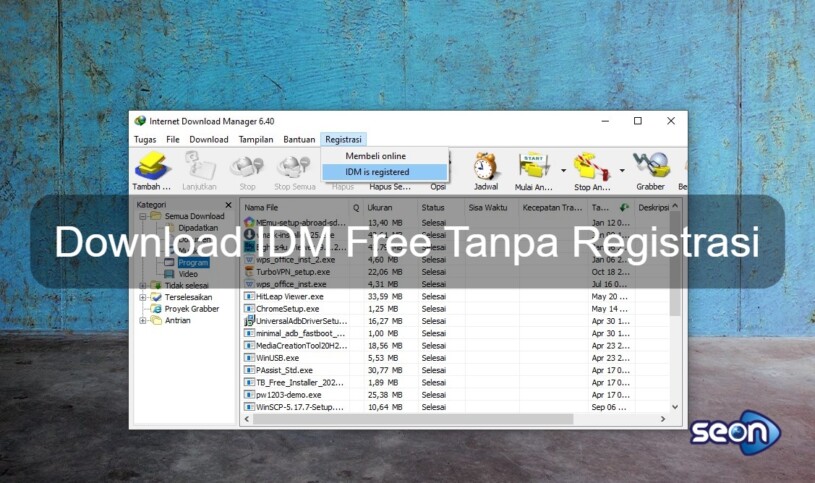
Task: Click the Tidak selesai folder icon
Action: (156, 285)
